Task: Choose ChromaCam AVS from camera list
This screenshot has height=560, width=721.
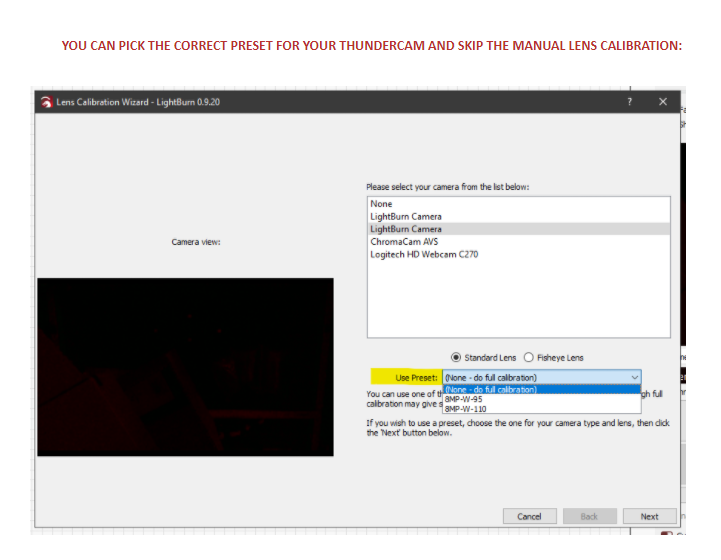Action: pos(519,242)
